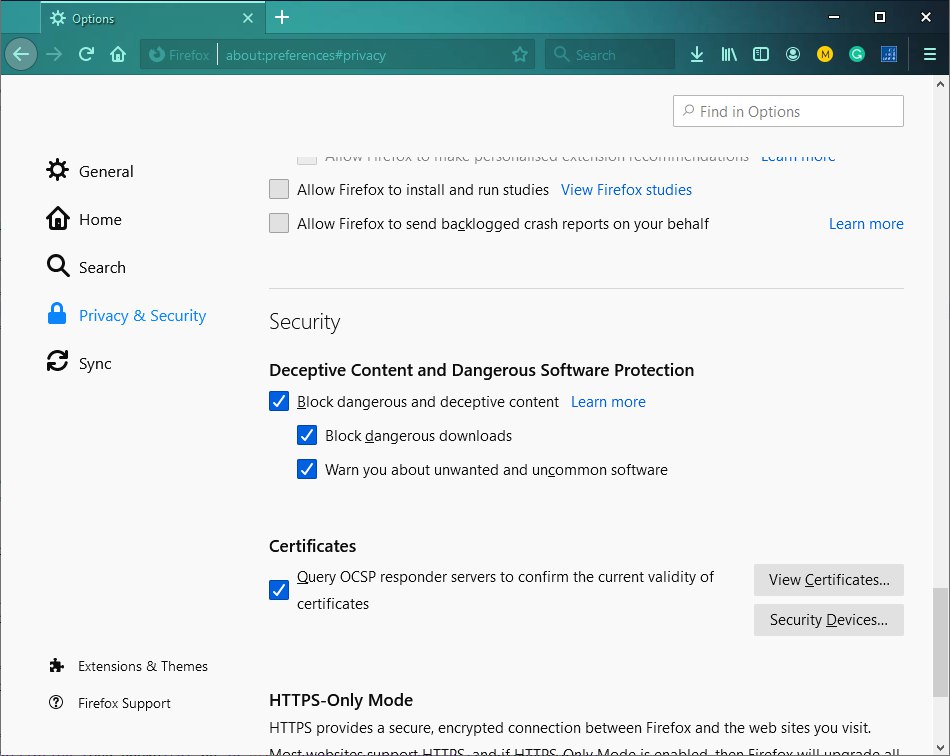Click the address bar URL

(306, 55)
